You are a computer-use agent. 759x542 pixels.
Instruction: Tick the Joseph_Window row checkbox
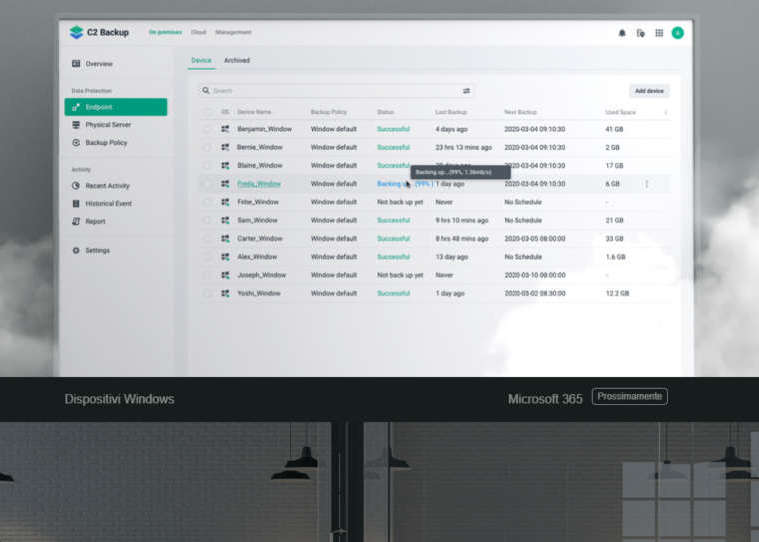208,275
